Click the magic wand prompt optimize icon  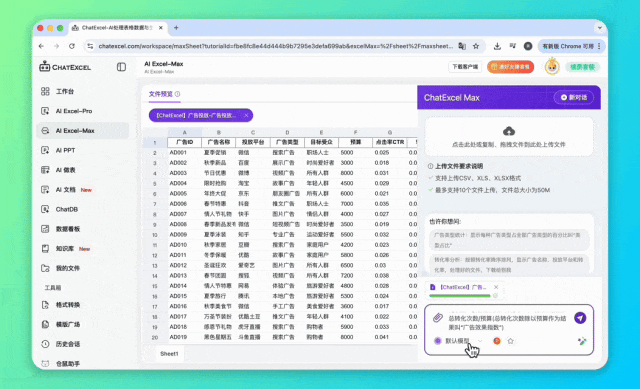582,341
